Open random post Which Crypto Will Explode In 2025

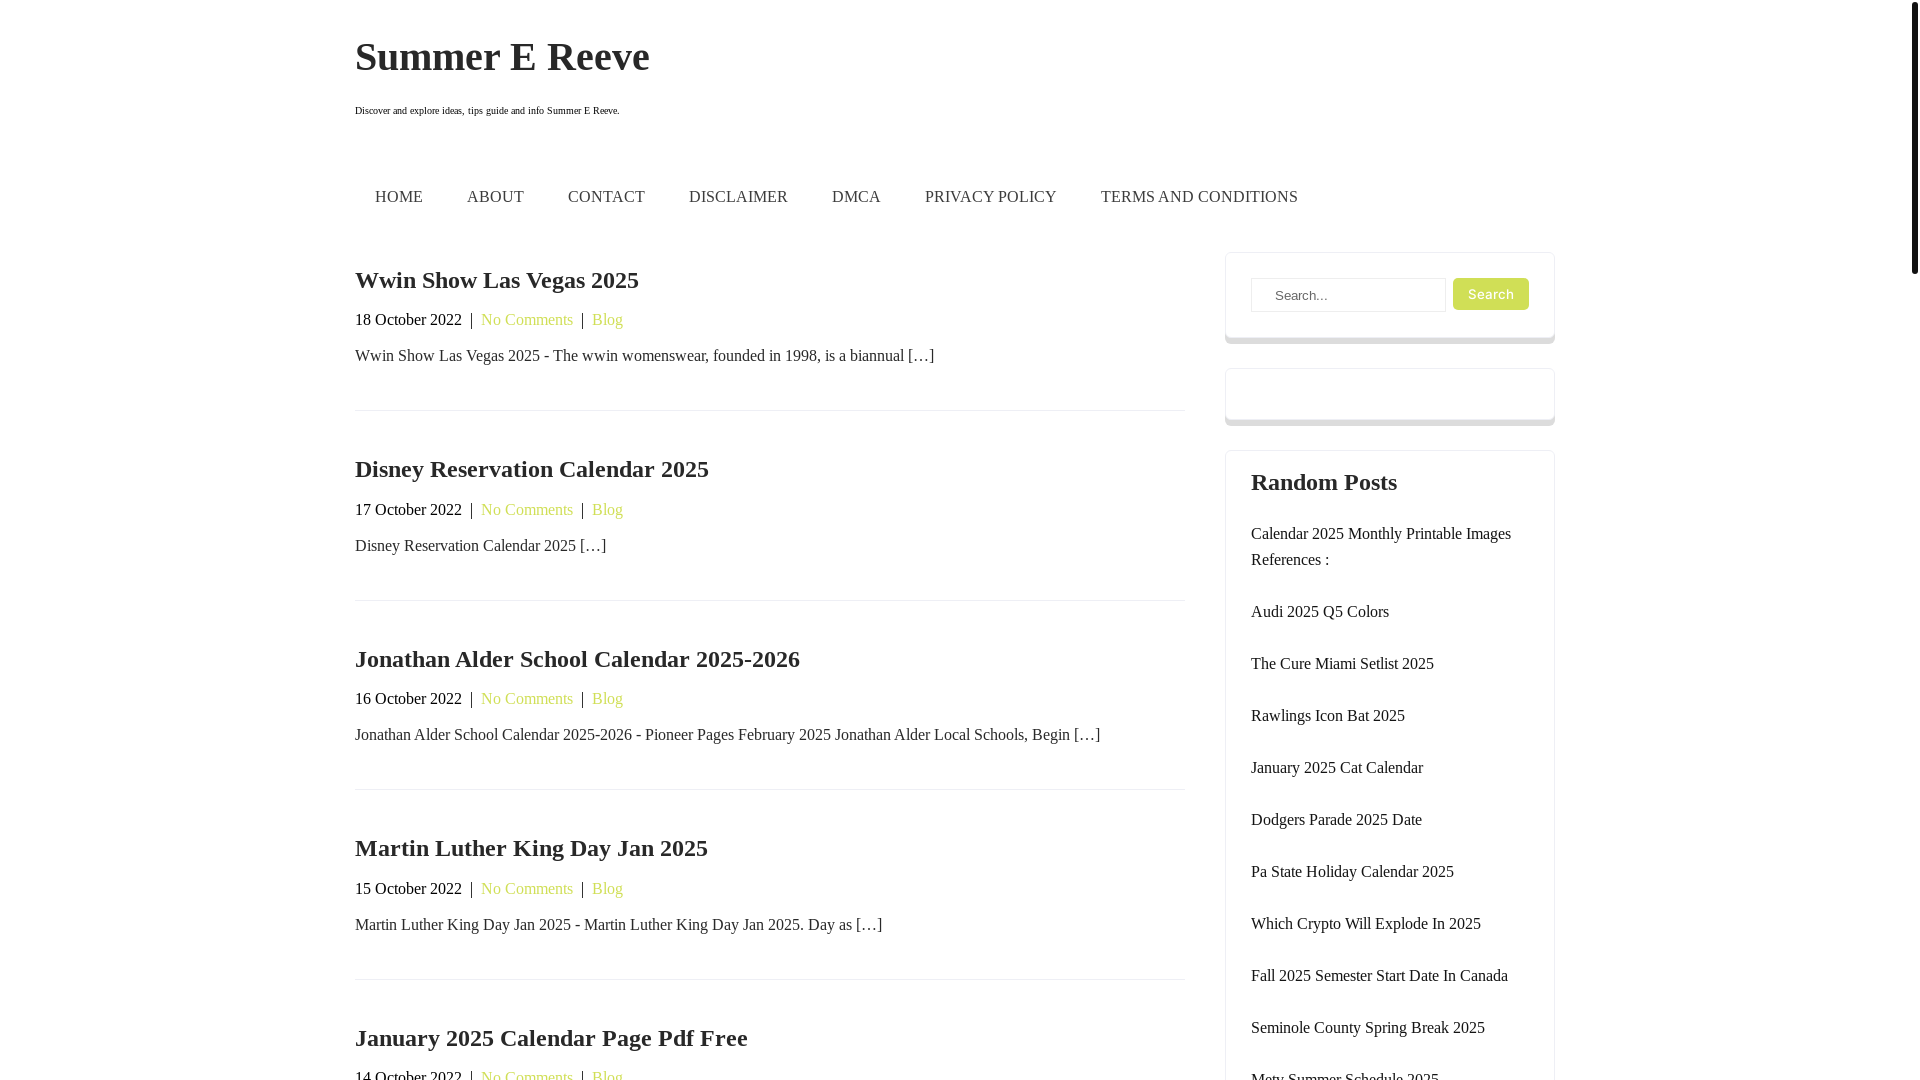pos(1366,924)
